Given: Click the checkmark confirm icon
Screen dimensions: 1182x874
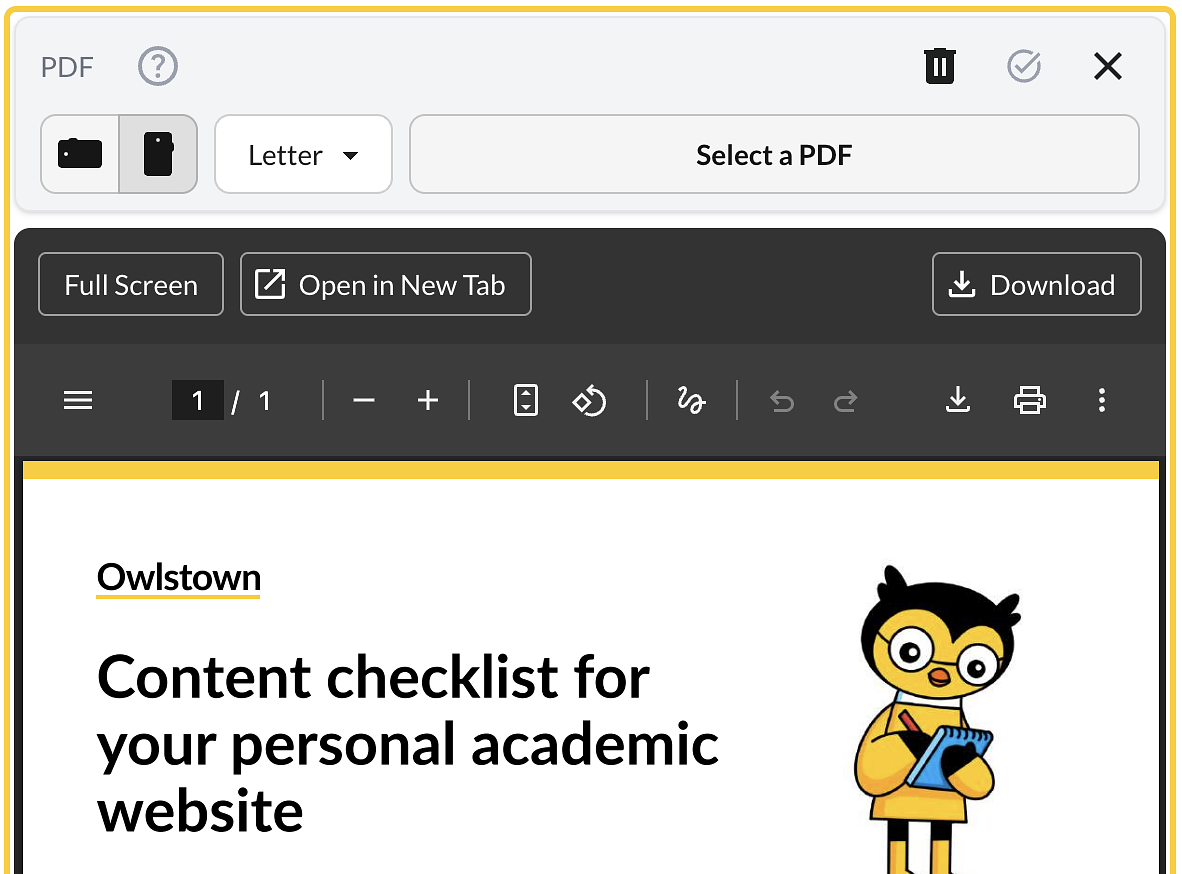Looking at the screenshot, I should point(1023,67).
